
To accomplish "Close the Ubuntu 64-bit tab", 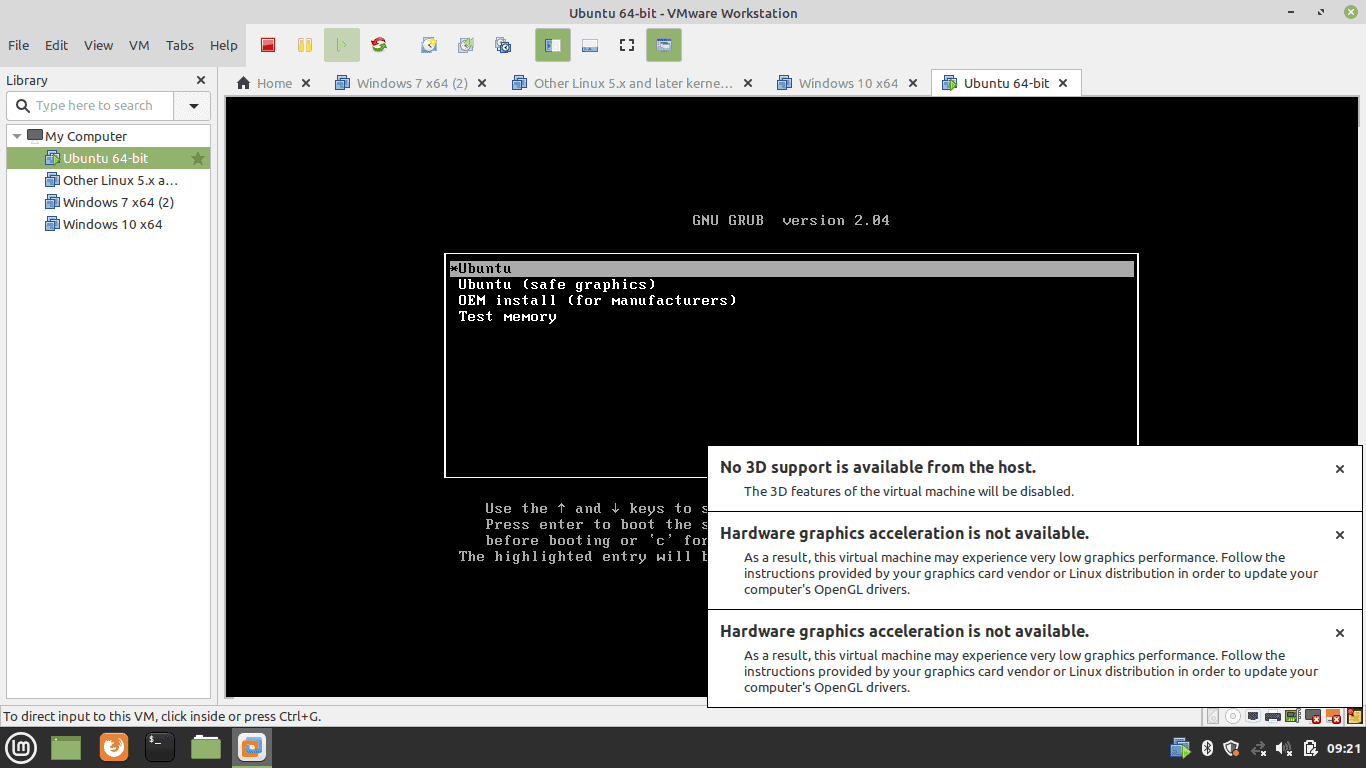I will coord(1063,83).
